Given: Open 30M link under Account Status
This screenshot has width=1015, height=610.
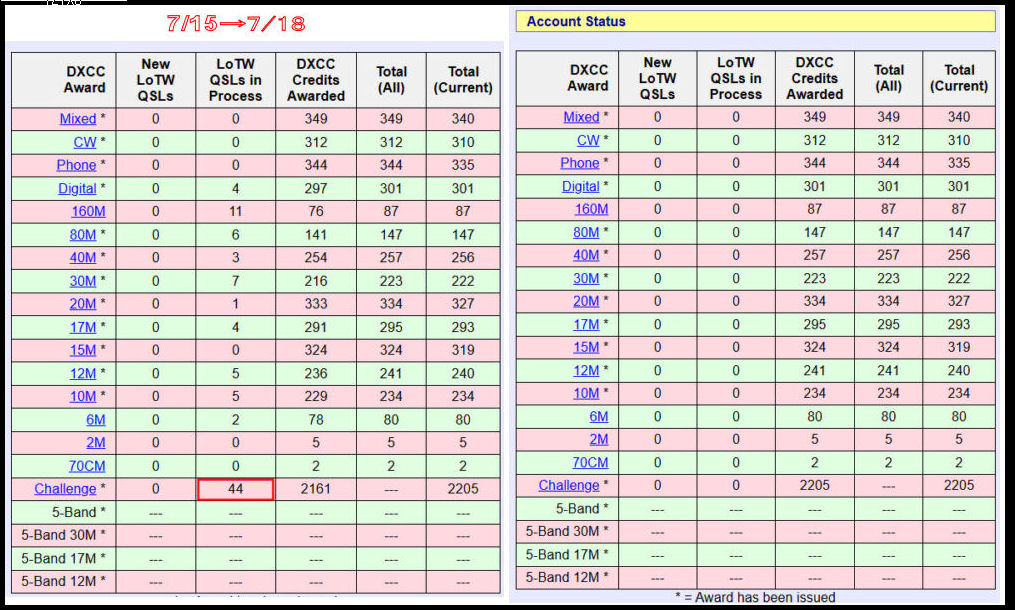Looking at the screenshot, I should click(586, 278).
